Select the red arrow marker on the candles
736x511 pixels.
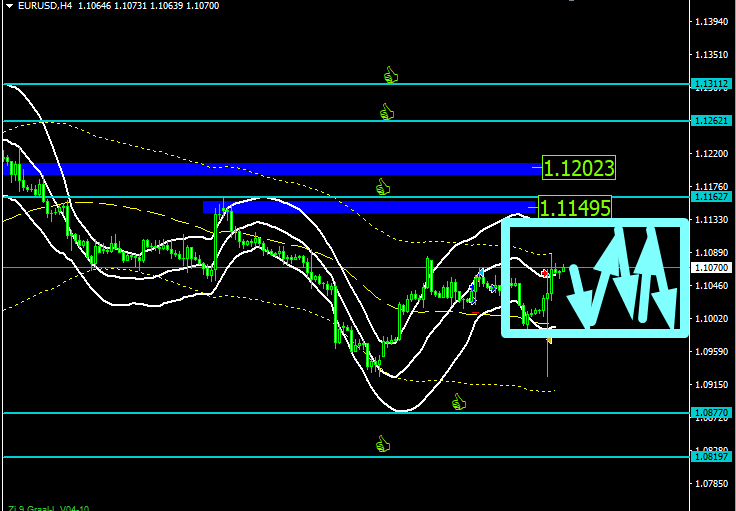coord(544,273)
